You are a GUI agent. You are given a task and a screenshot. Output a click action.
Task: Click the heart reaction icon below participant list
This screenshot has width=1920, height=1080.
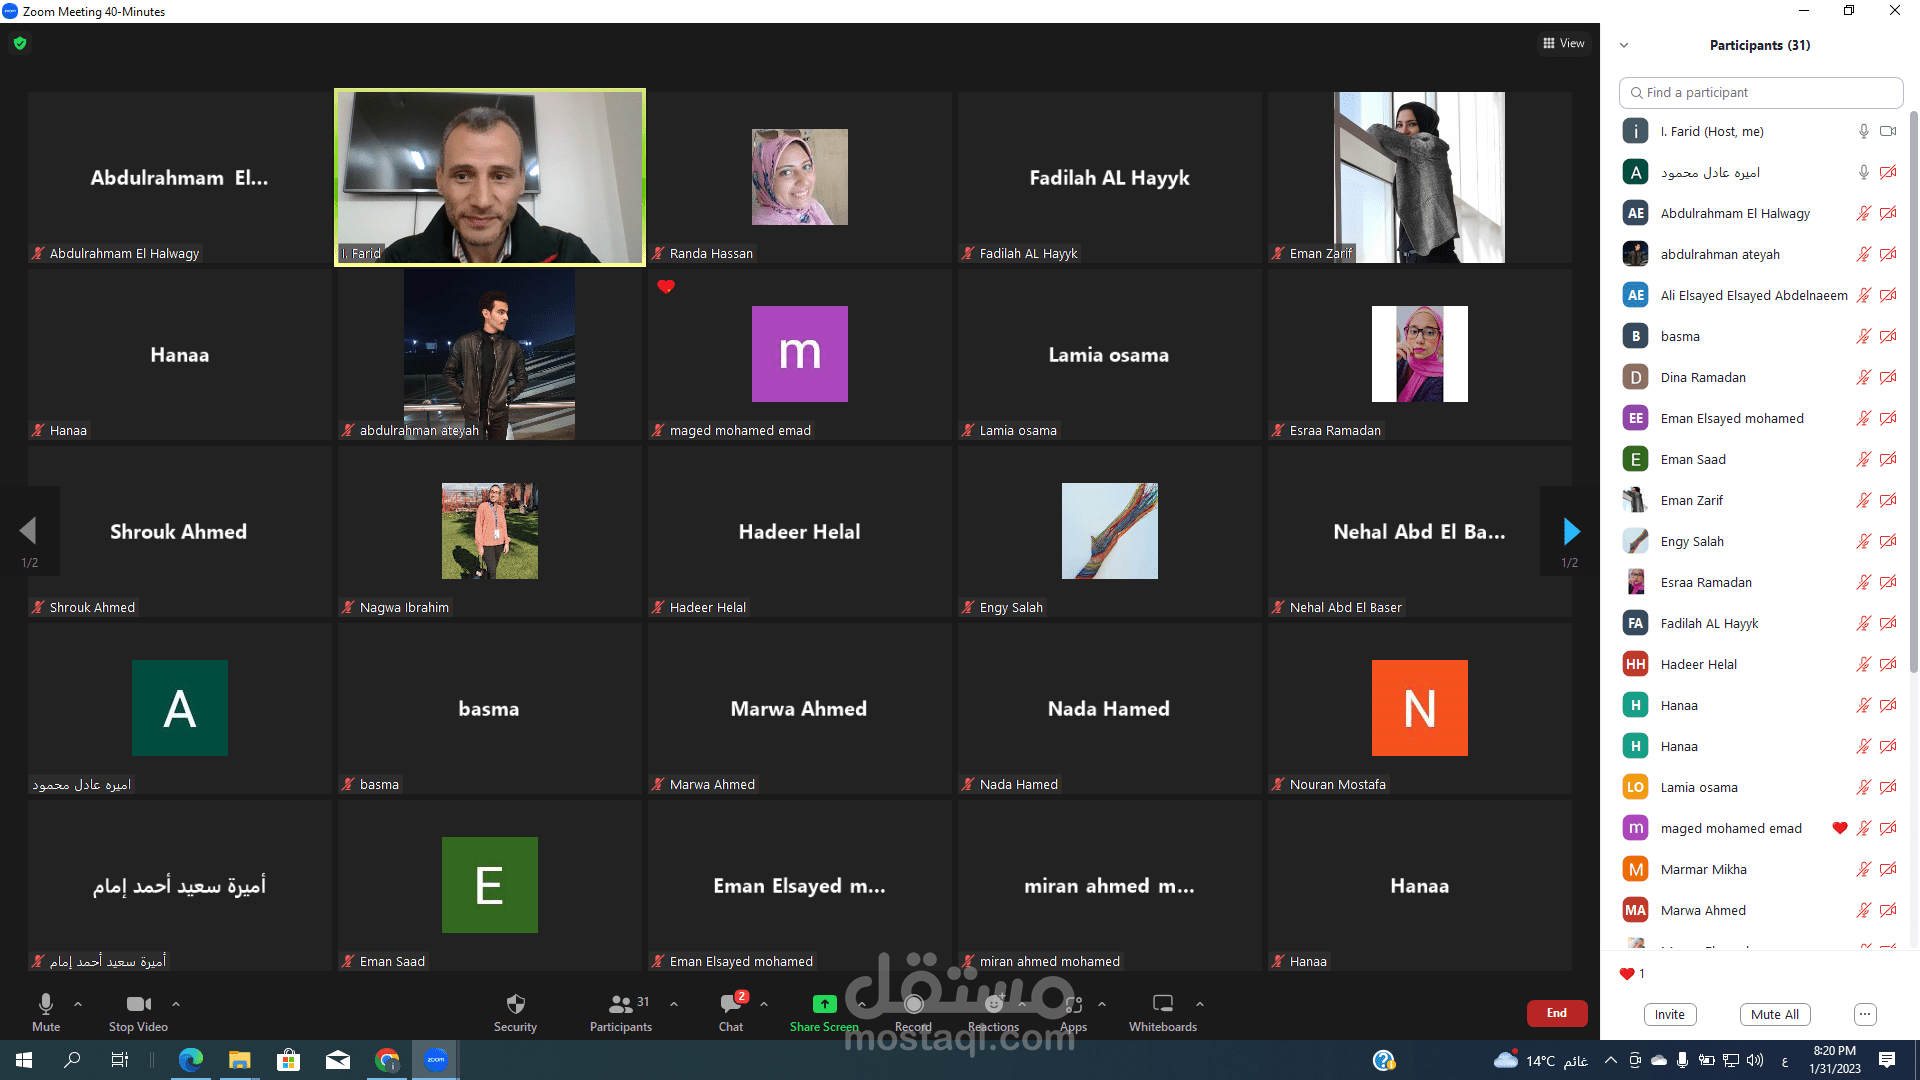tap(1627, 974)
